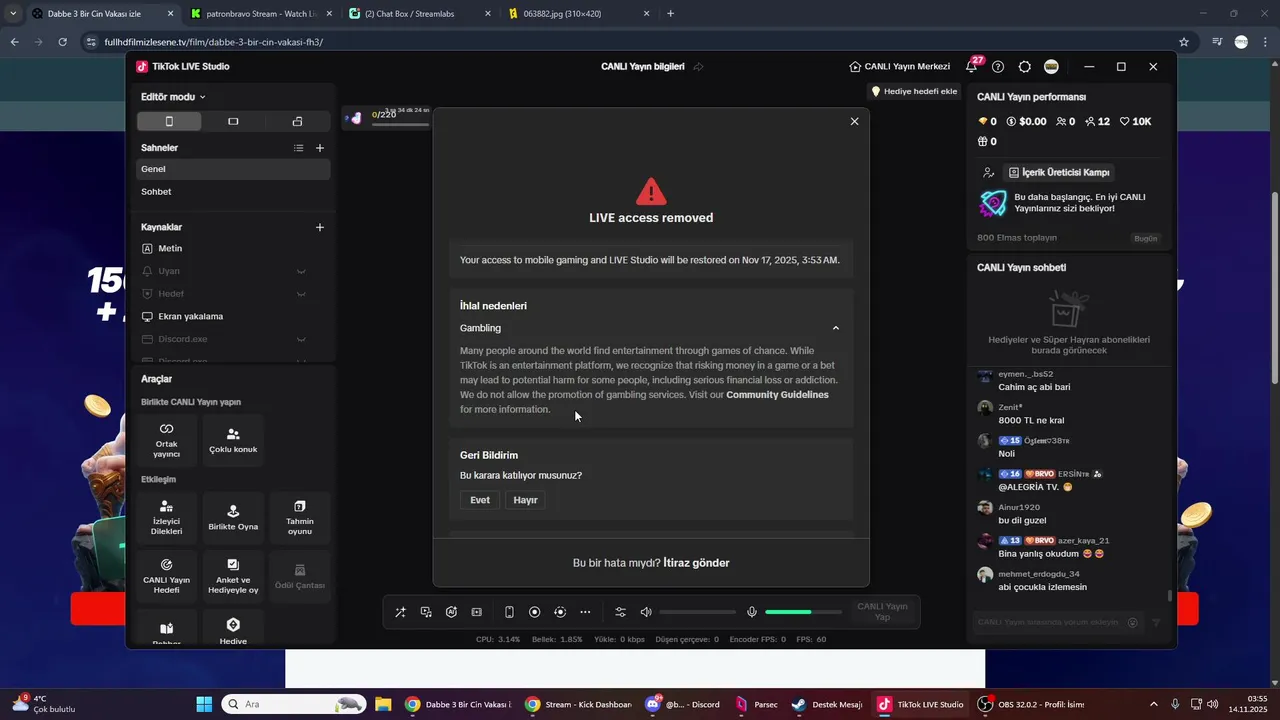Open the Çoklu konuk tool
1280x720 pixels.
(233, 440)
